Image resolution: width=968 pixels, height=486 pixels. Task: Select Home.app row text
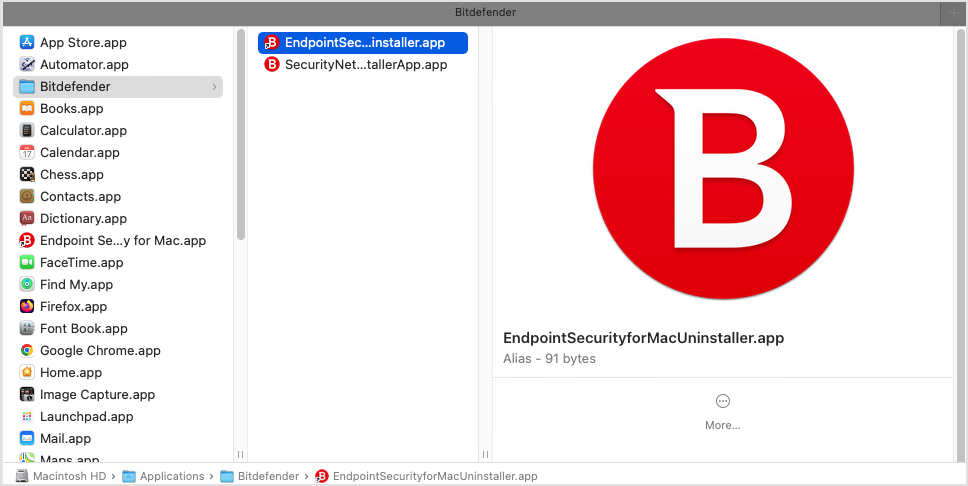pyautogui.click(x=71, y=372)
